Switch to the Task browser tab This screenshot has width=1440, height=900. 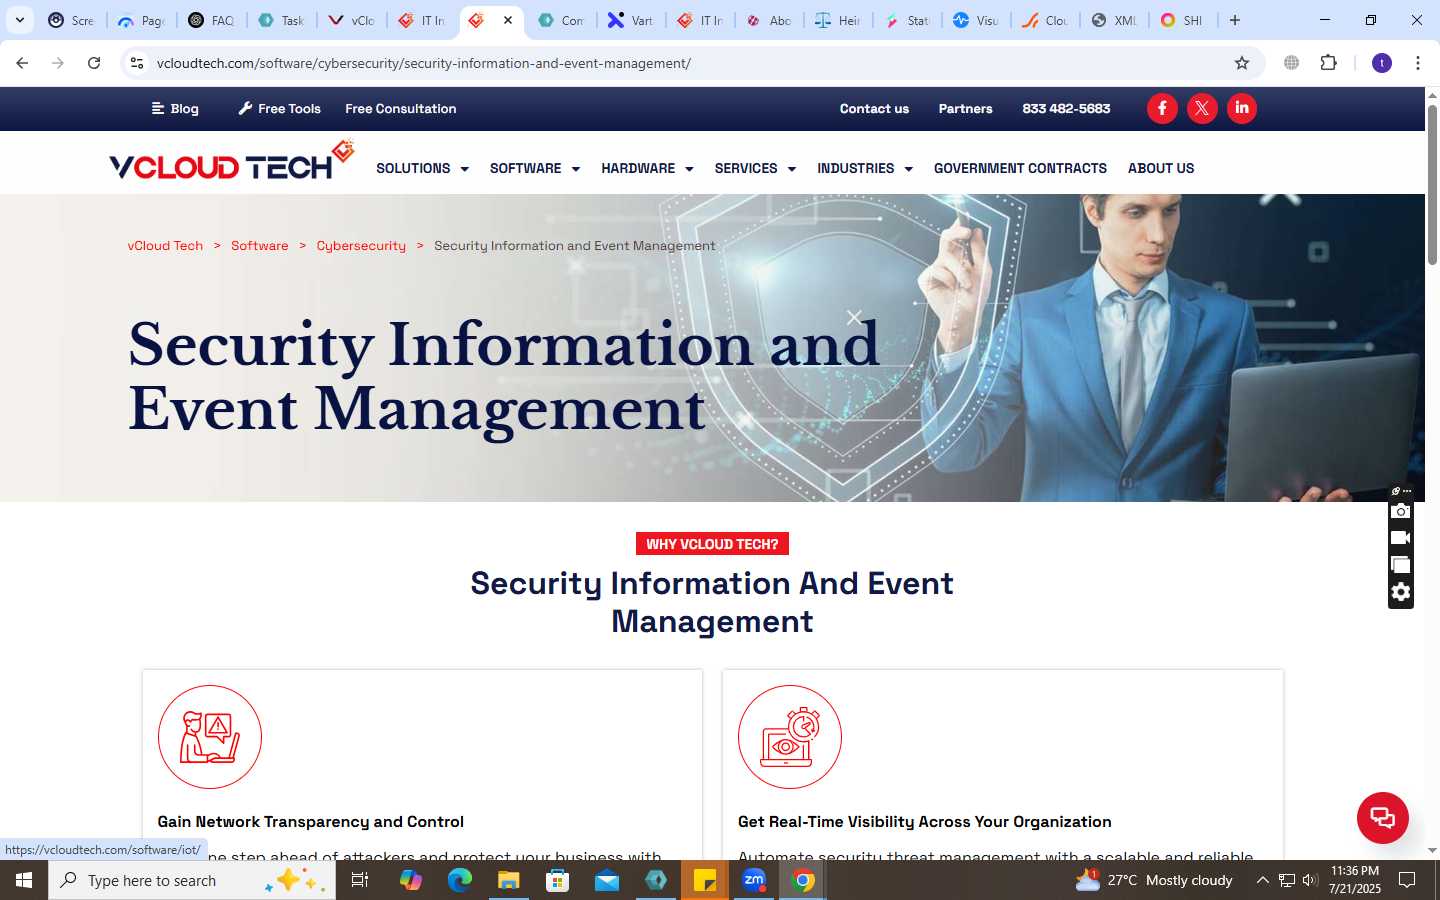tap(281, 20)
